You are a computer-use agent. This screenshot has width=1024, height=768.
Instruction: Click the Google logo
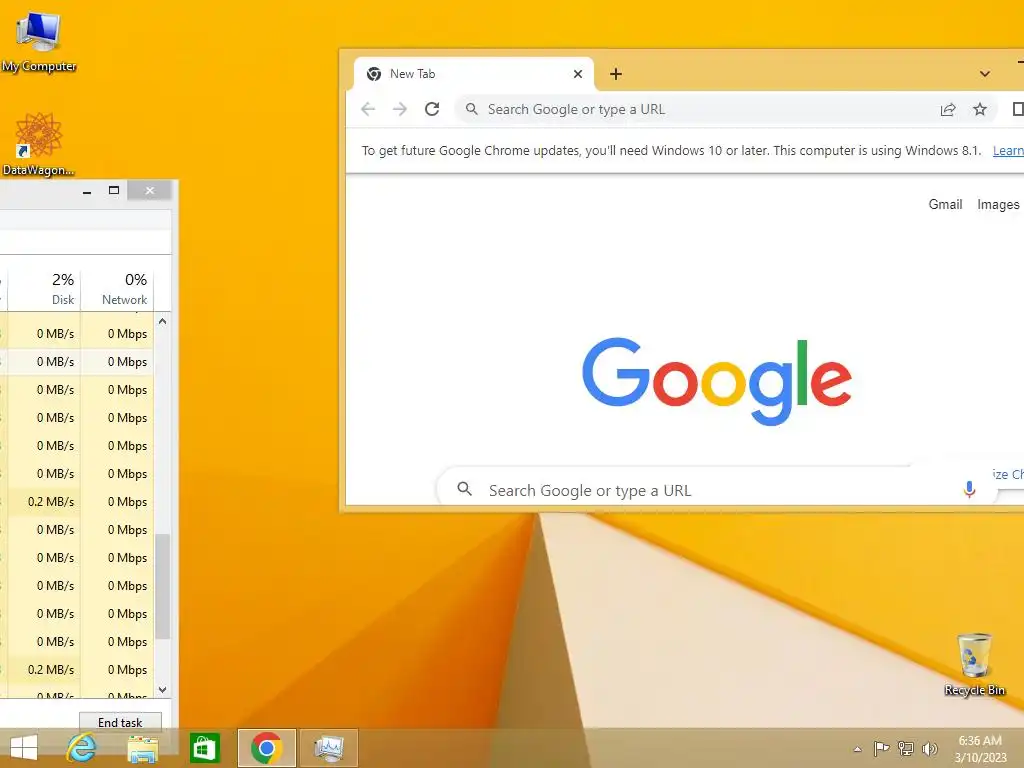[x=716, y=381]
